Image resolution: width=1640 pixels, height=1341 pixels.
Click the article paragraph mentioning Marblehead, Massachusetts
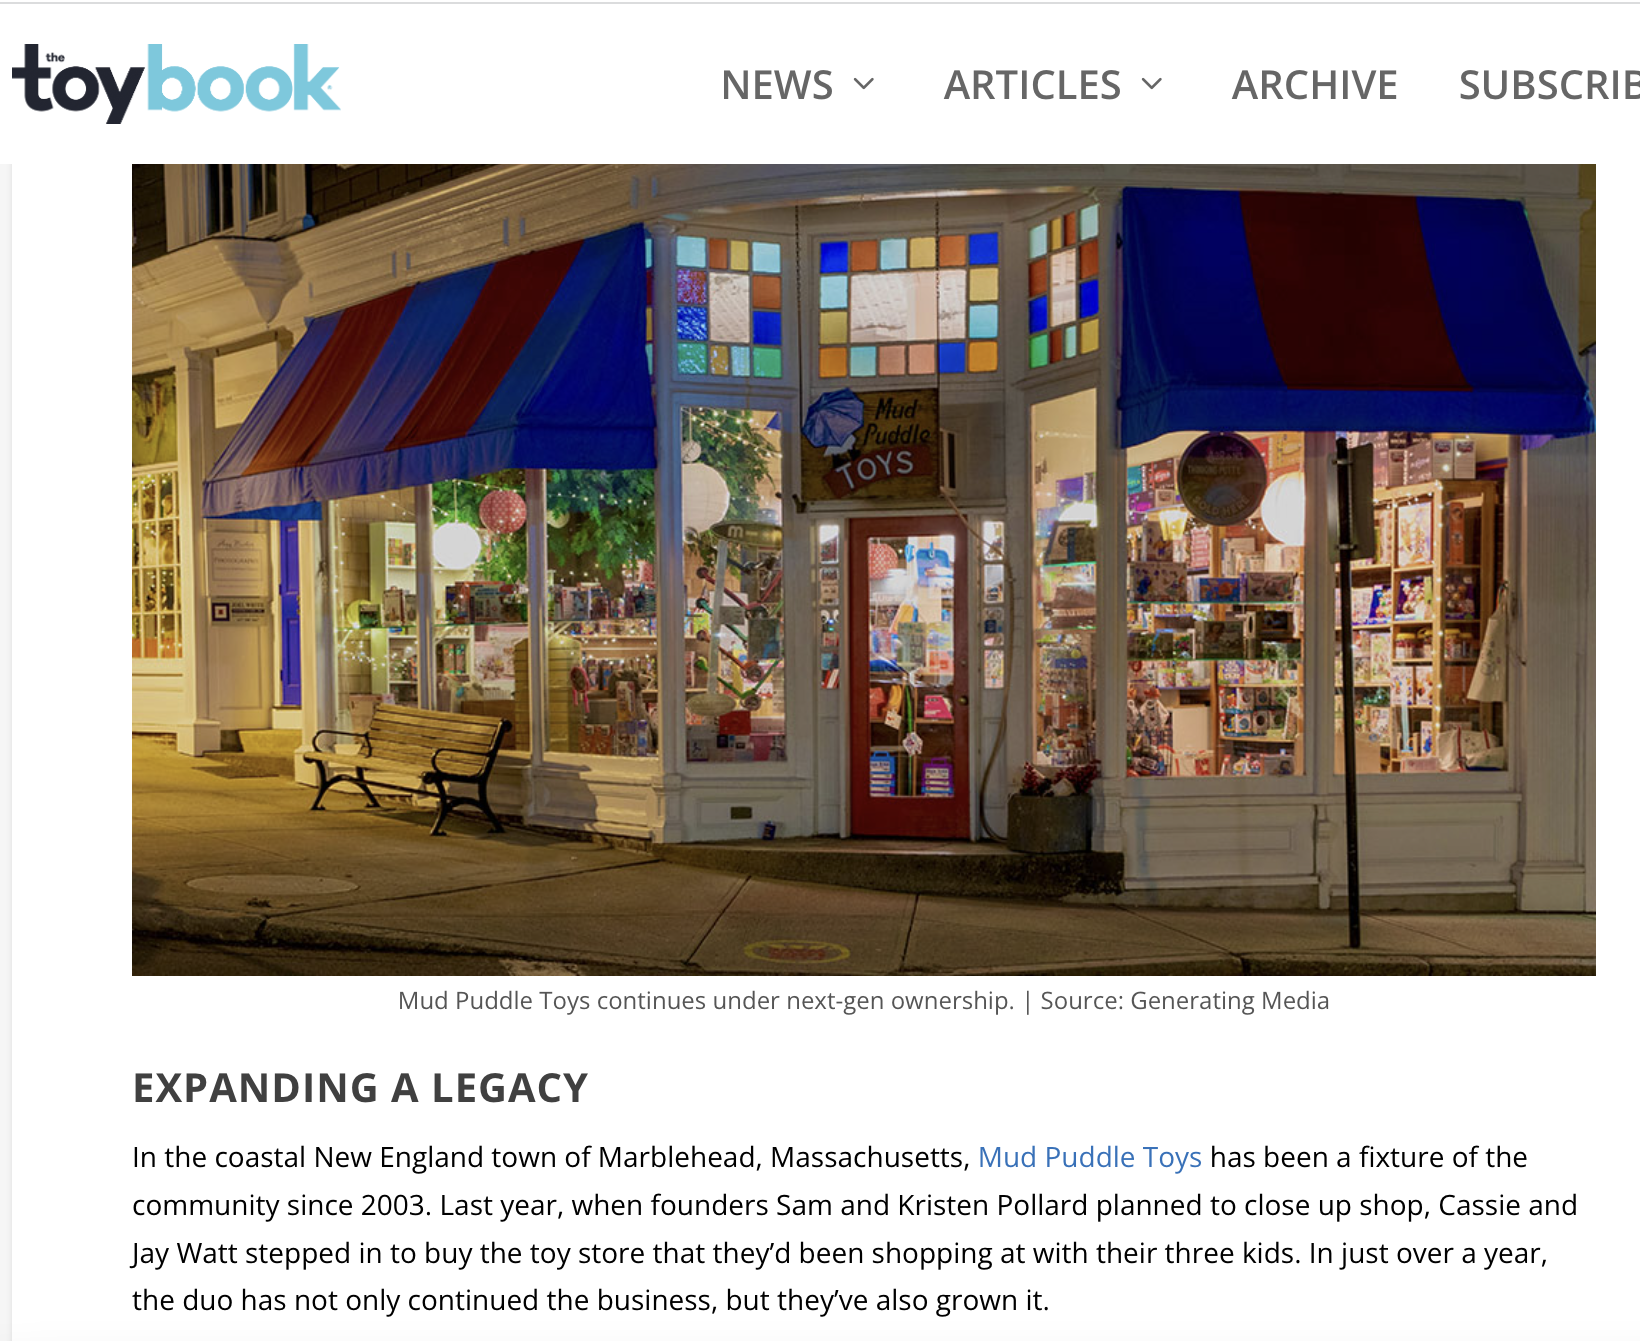tap(855, 1229)
